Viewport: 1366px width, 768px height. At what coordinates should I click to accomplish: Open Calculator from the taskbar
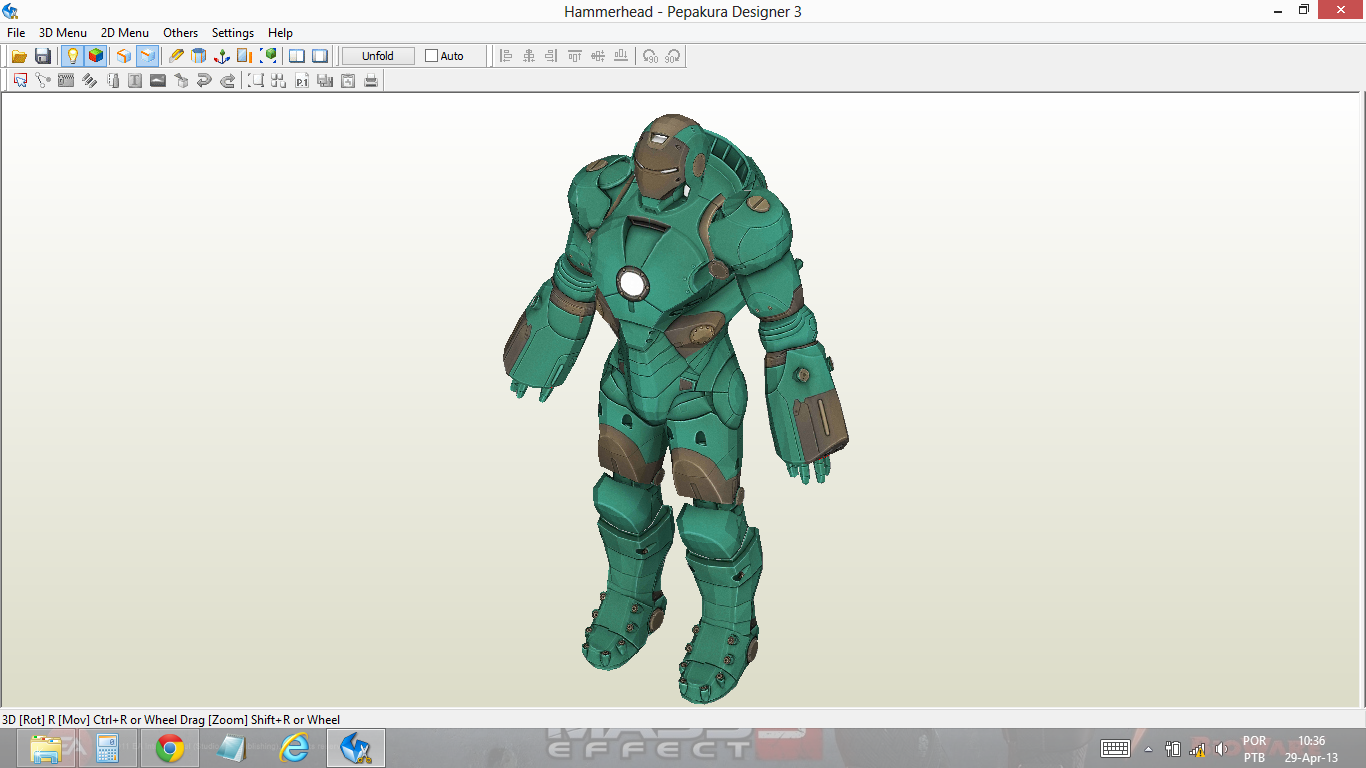point(108,748)
